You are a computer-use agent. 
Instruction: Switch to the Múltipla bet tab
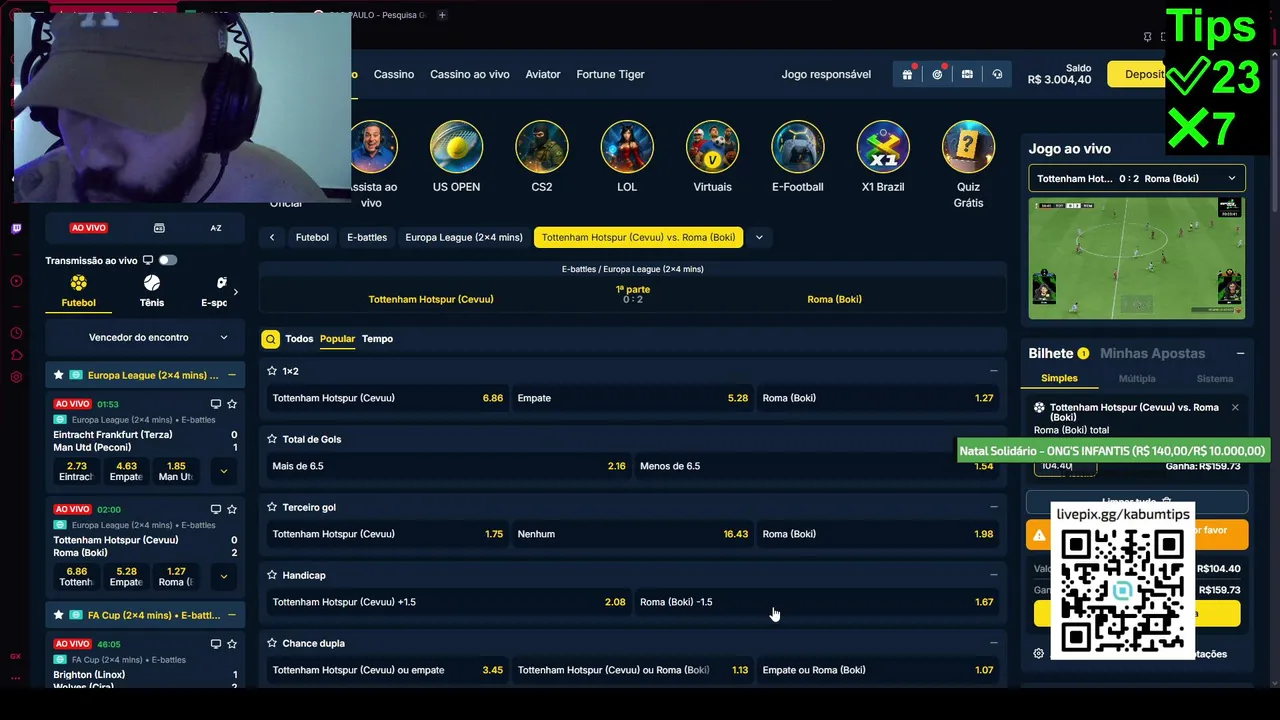click(x=1137, y=378)
